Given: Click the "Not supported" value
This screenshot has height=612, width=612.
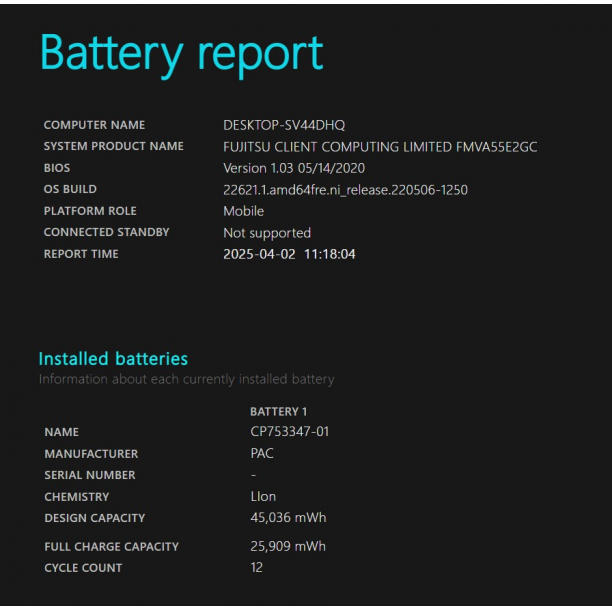Looking at the screenshot, I should [267, 233].
